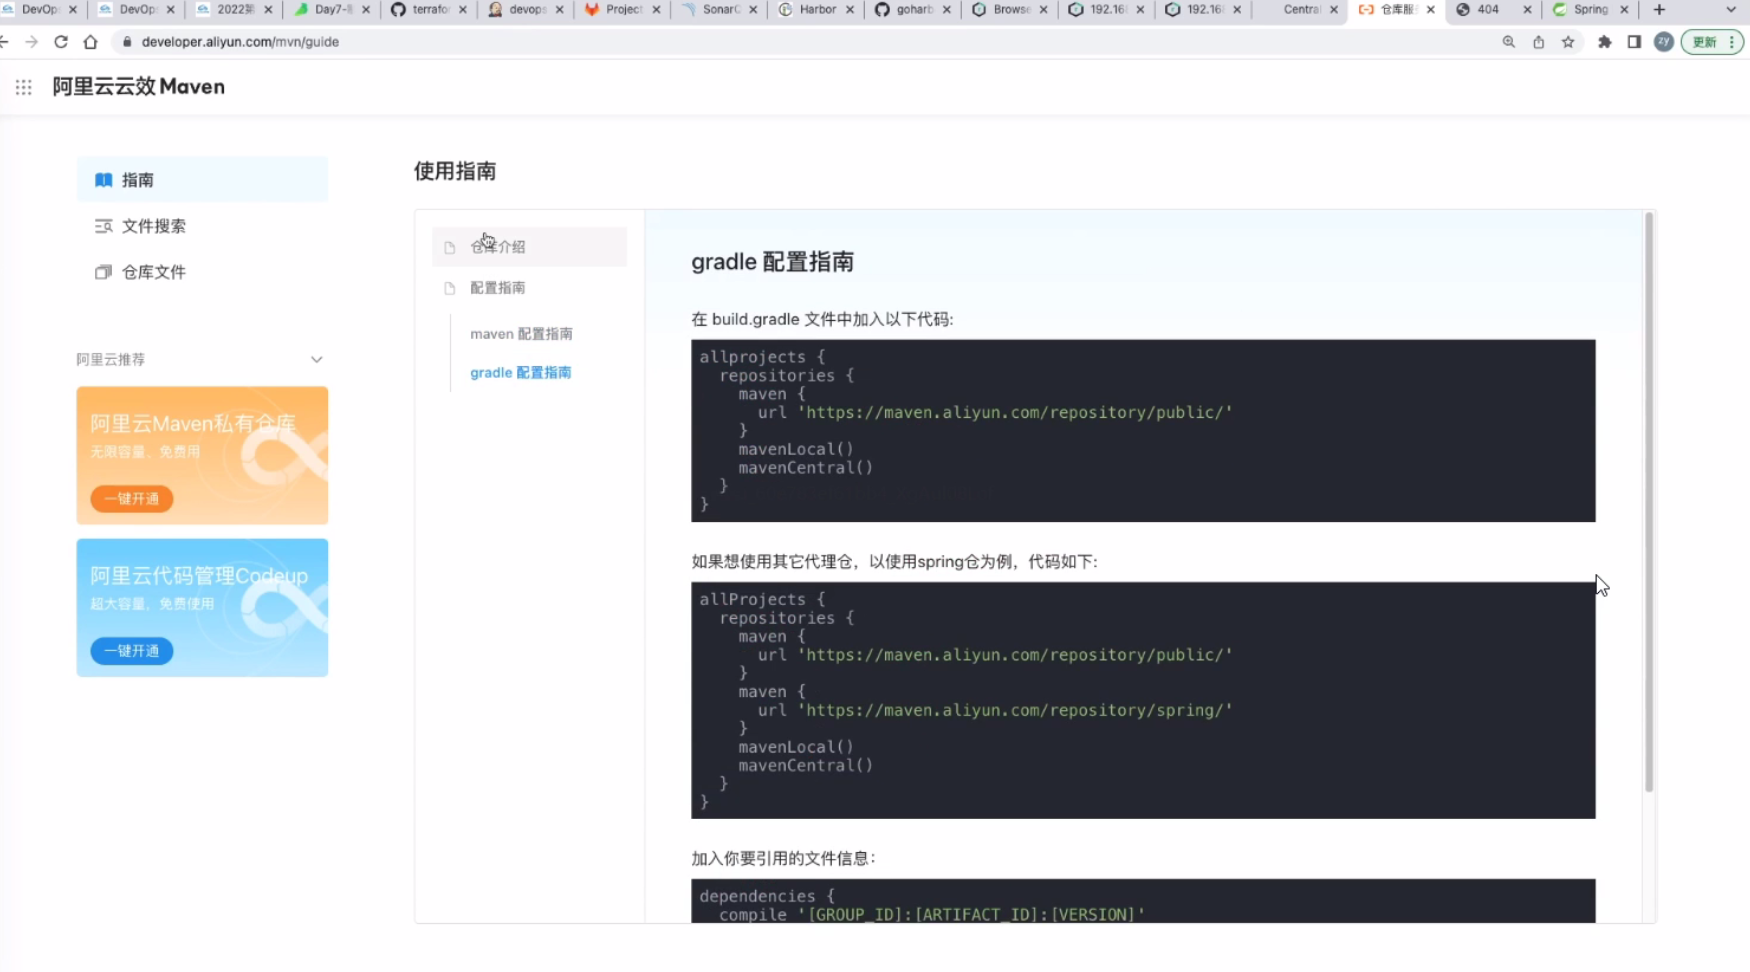Open the apps grid menu icon
Viewport: 1750px width, 972px height.
tap(24, 87)
